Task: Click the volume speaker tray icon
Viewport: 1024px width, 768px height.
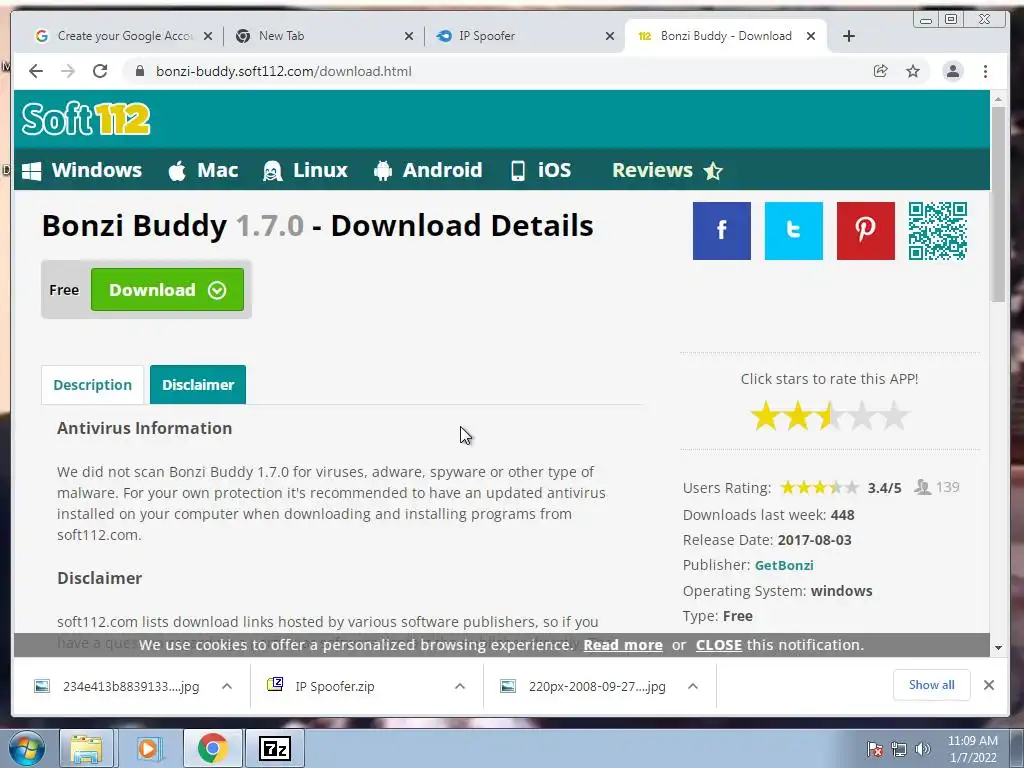Action: click(x=922, y=749)
